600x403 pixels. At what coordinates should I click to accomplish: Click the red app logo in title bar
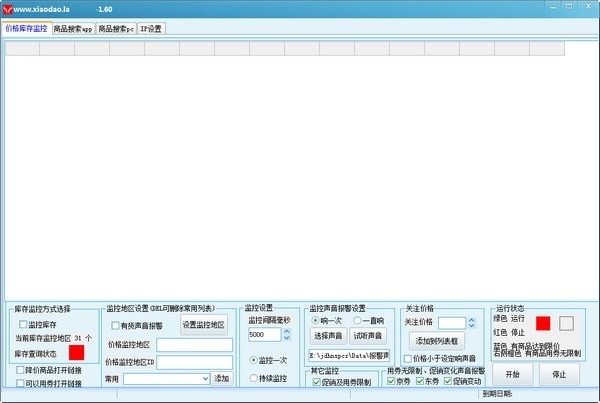pyautogui.click(x=7, y=9)
